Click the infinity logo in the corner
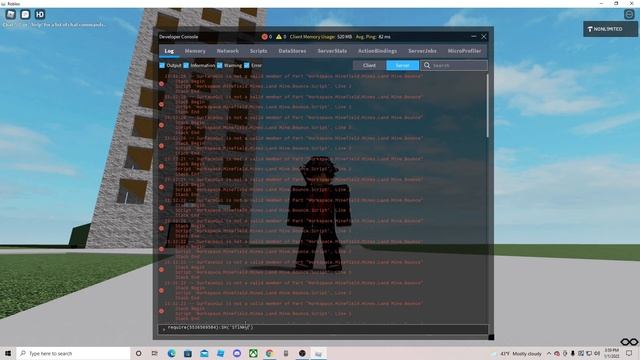Viewport: 640px width, 360px height. [x=629, y=342]
